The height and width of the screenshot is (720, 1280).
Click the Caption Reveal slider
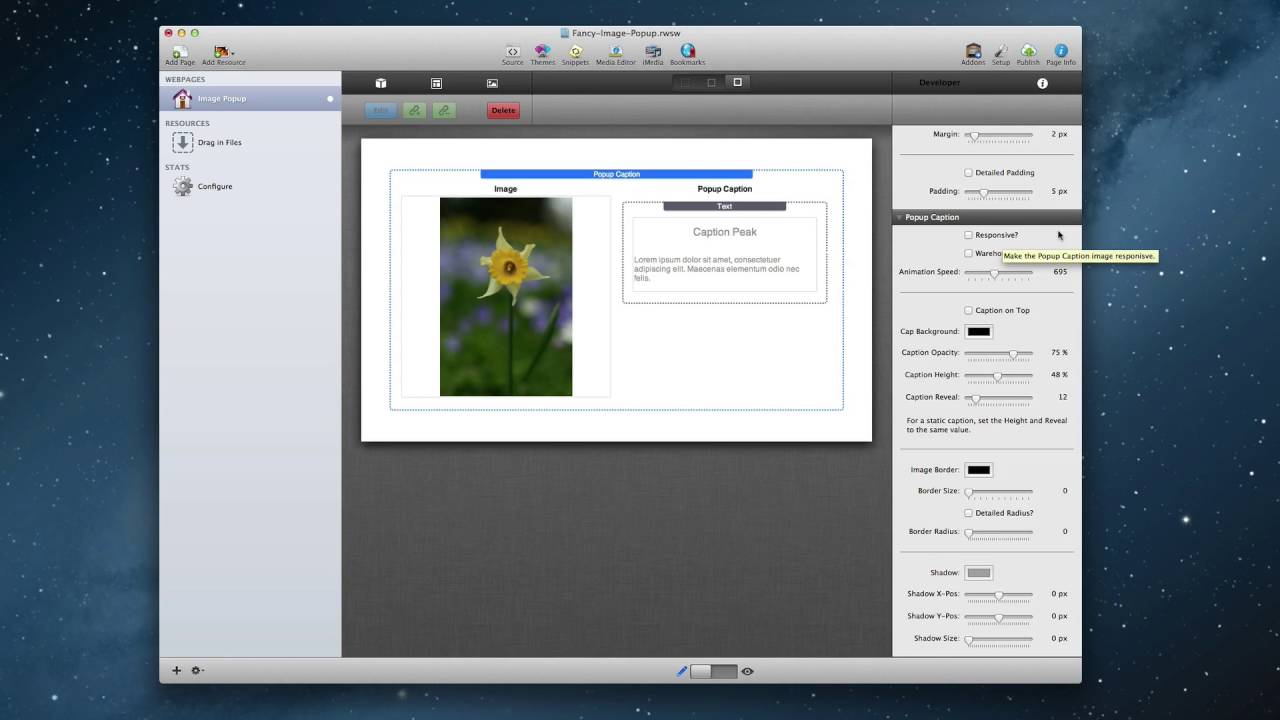998,397
